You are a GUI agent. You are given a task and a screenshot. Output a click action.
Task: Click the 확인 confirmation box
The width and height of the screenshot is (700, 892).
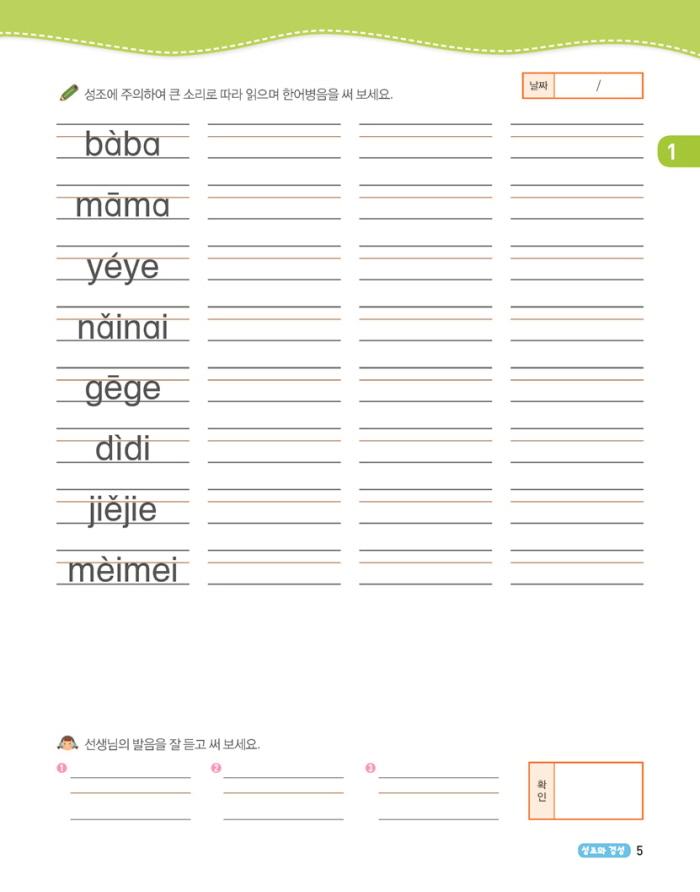[597, 790]
